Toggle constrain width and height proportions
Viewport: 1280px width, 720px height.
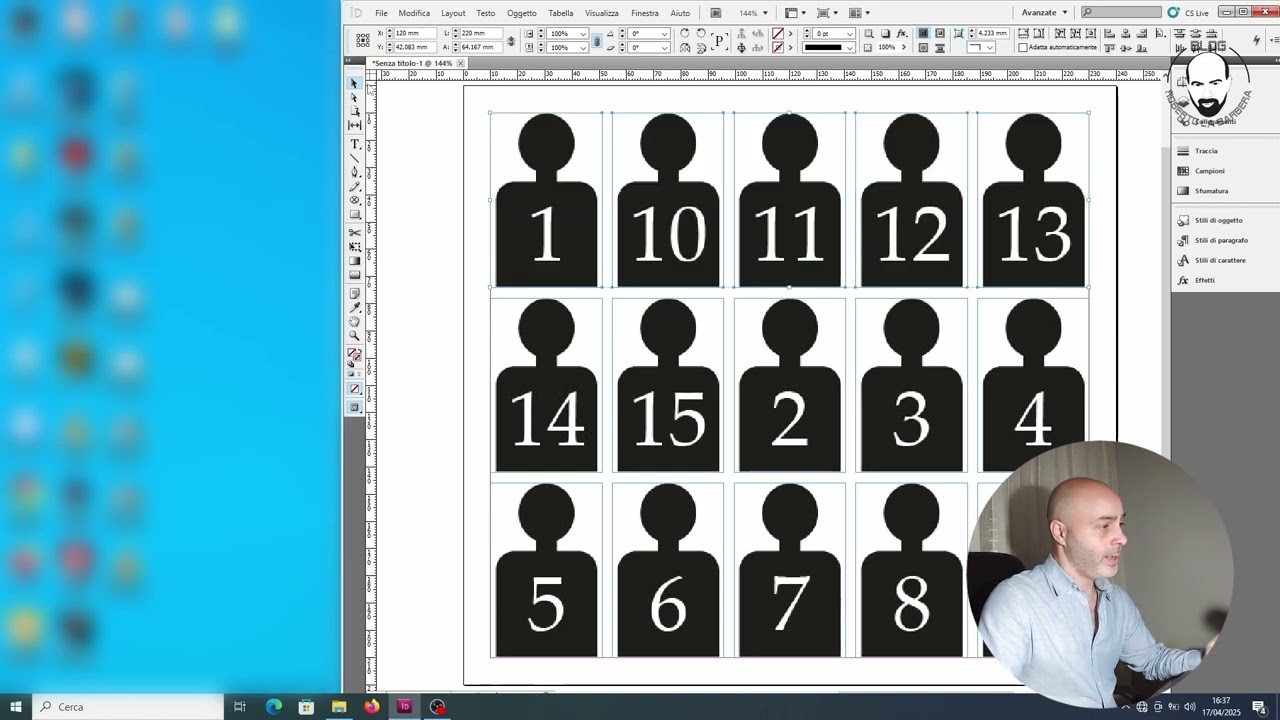(x=511, y=40)
